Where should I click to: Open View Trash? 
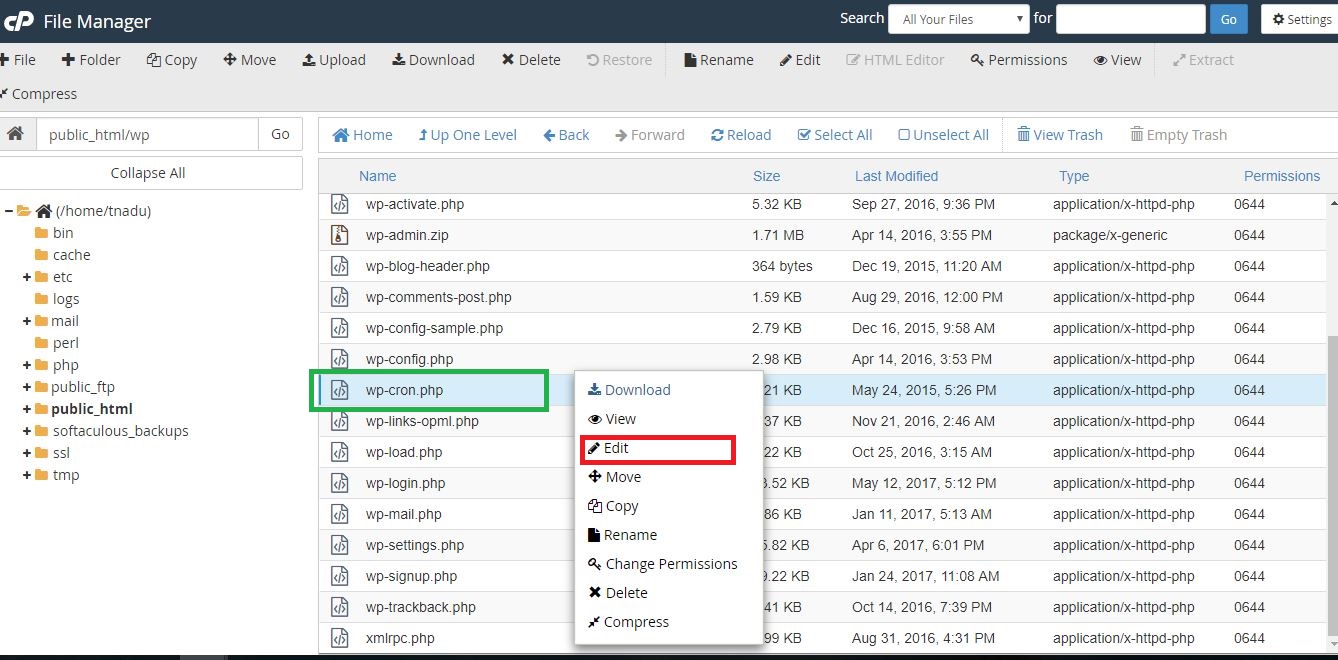(x=1060, y=135)
